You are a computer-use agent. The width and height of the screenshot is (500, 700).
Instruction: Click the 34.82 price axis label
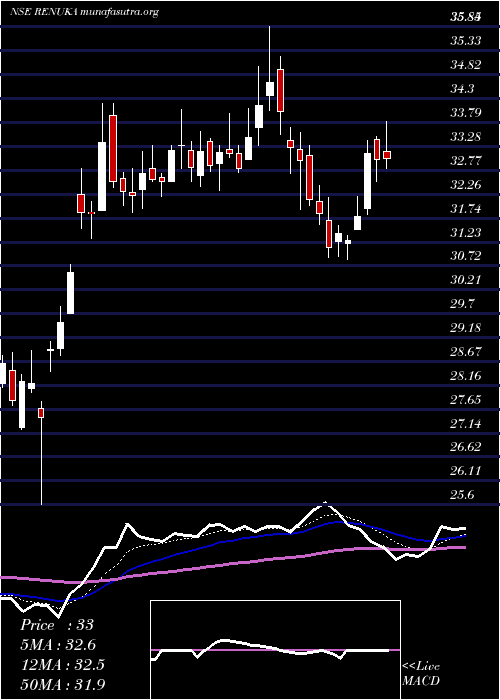tap(466, 65)
